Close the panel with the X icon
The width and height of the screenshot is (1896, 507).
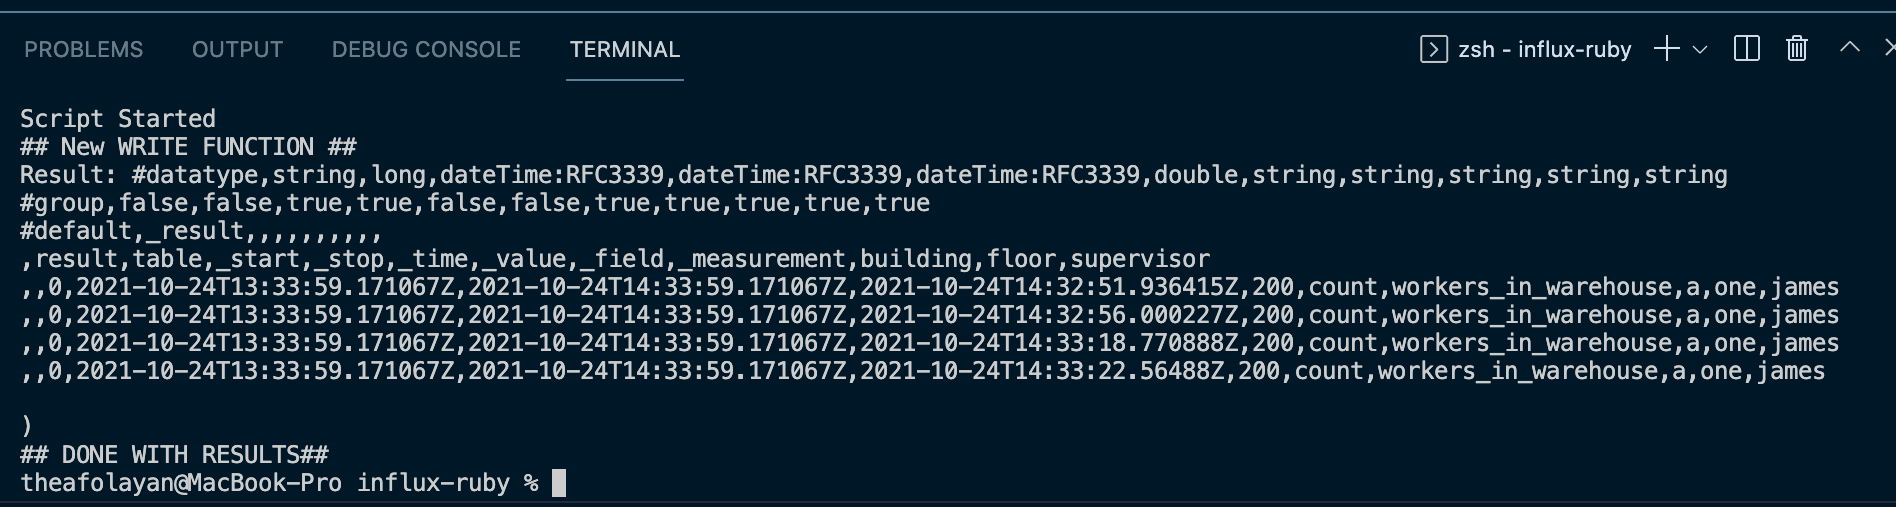tap(1888, 47)
